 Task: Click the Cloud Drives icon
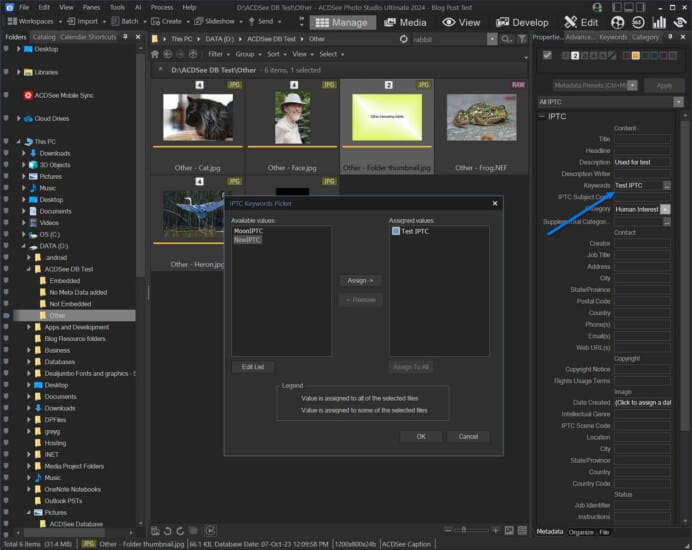point(28,118)
